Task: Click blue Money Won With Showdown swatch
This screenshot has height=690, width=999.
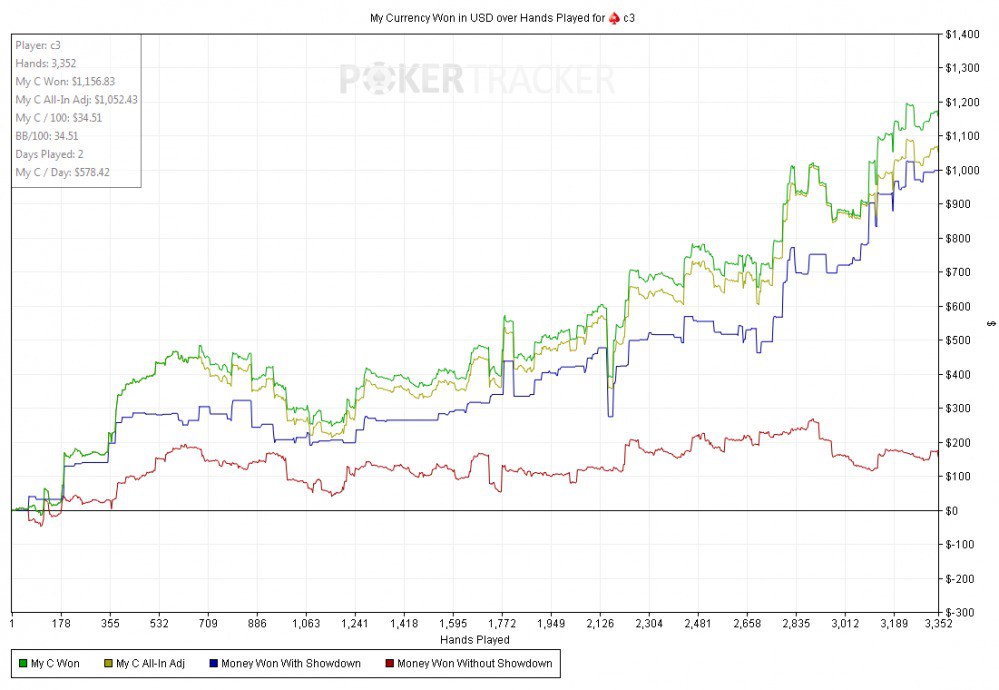Action: tap(213, 663)
